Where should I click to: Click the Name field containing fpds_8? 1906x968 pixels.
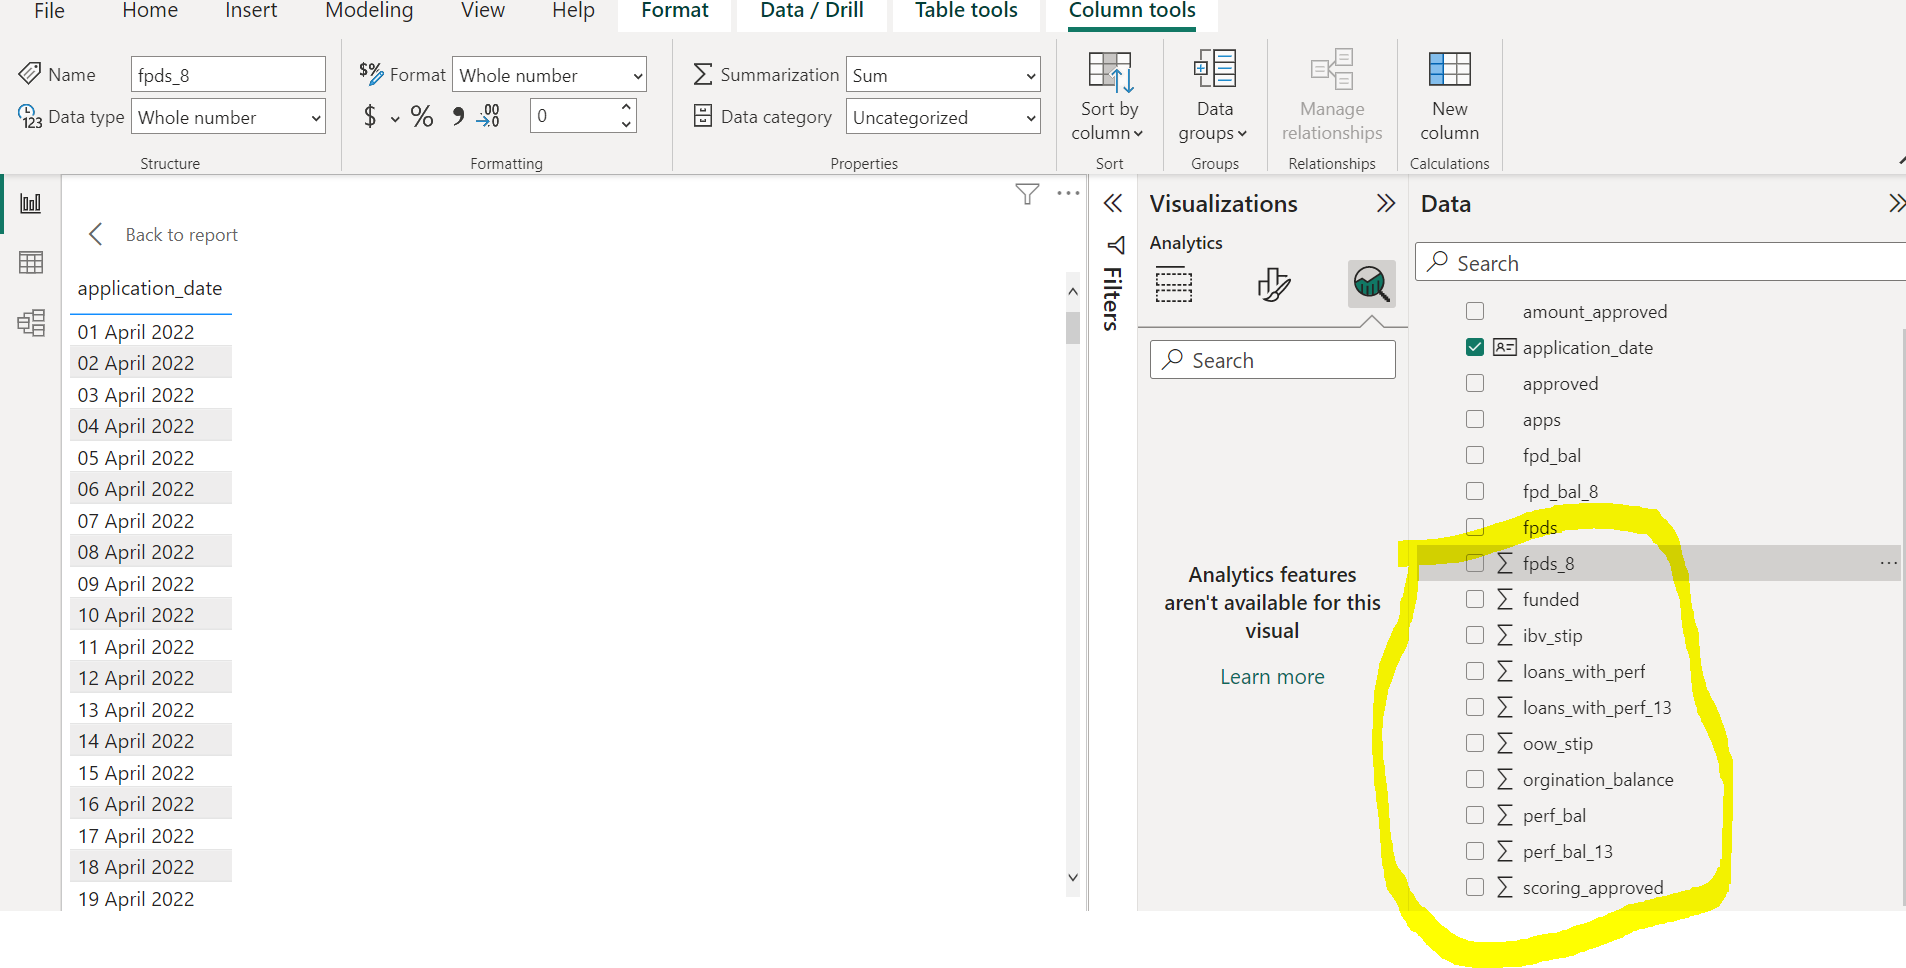click(228, 75)
